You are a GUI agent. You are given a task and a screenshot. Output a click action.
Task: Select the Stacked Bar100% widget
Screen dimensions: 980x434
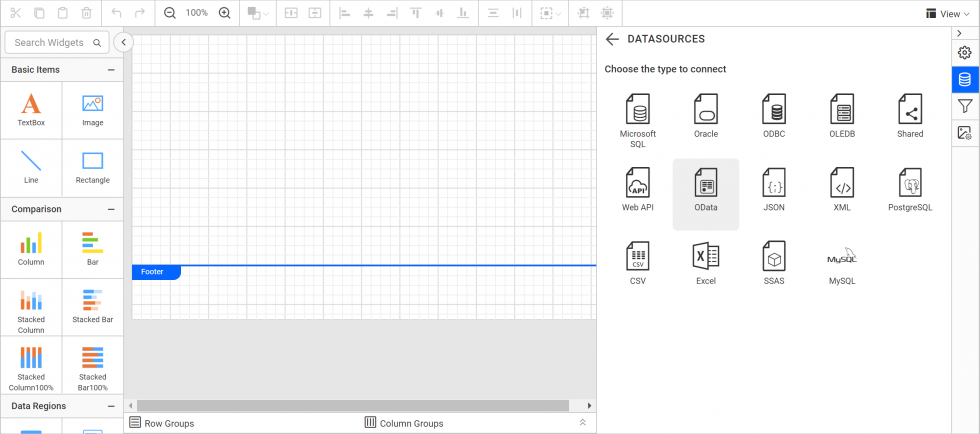pyautogui.click(x=92, y=365)
